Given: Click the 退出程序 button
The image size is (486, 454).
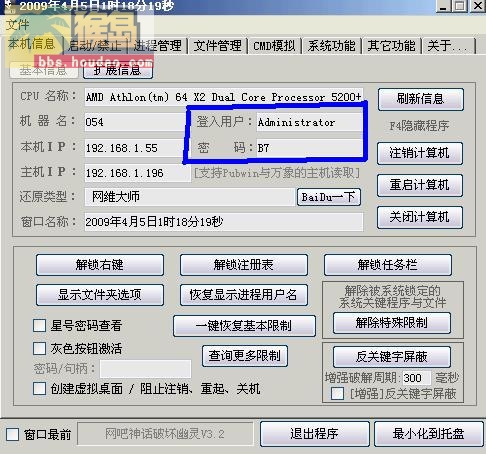Looking at the screenshot, I should tap(314, 434).
